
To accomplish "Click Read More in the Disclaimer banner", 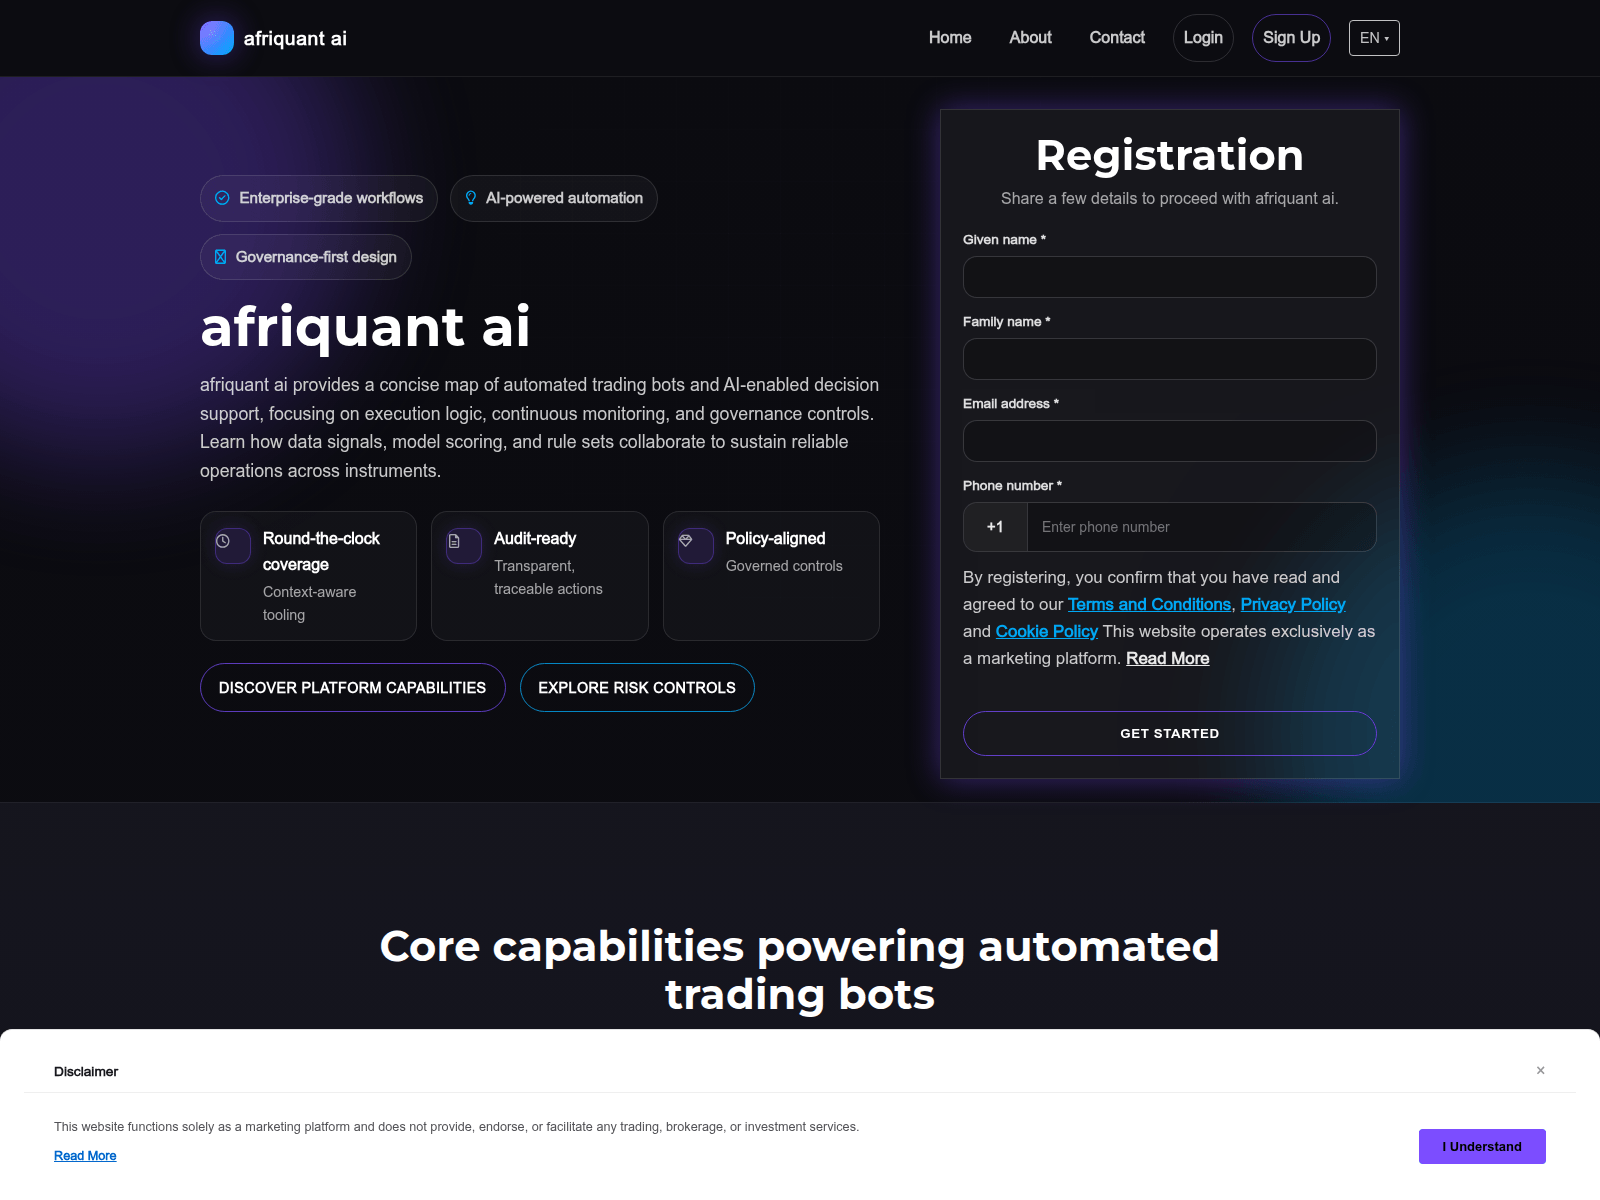I will tap(85, 1156).
